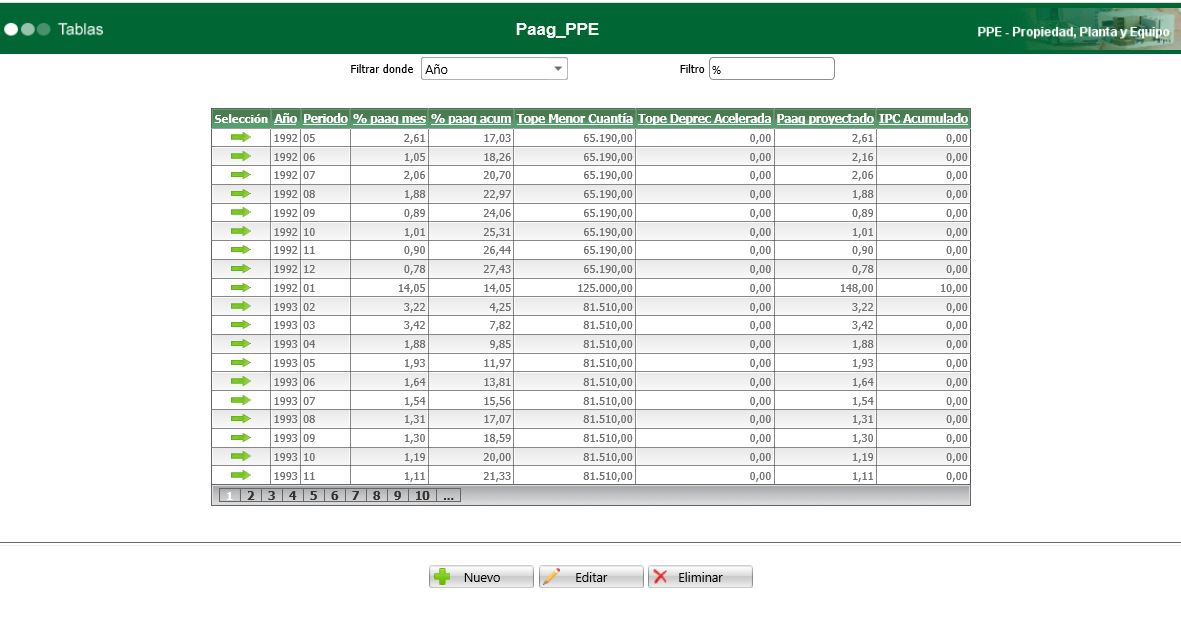The height and width of the screenshot is (627, 1181).
Task: Select arrow icon for 1992 period 09
Action: 240,213
